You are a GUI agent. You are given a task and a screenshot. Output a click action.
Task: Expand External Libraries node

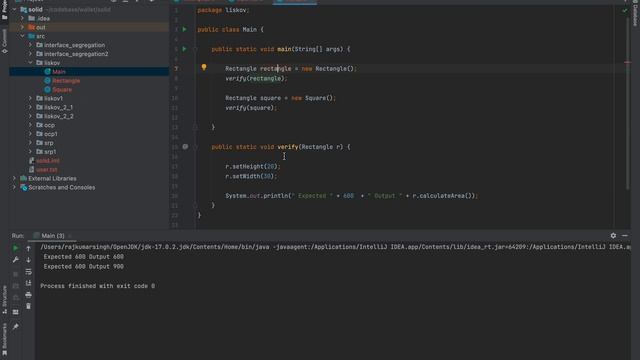[x=15, y=178]
